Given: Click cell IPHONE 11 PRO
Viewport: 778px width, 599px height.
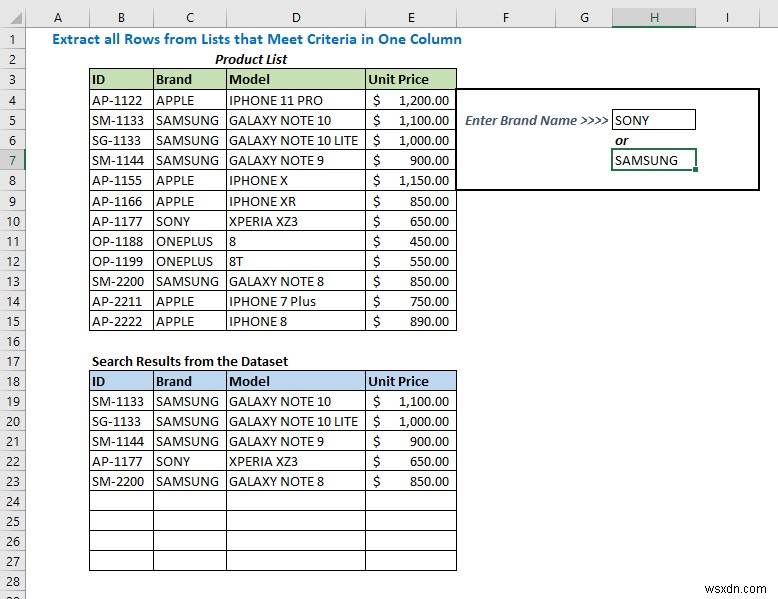Looking at the screenshot, I should click(296, 100).
